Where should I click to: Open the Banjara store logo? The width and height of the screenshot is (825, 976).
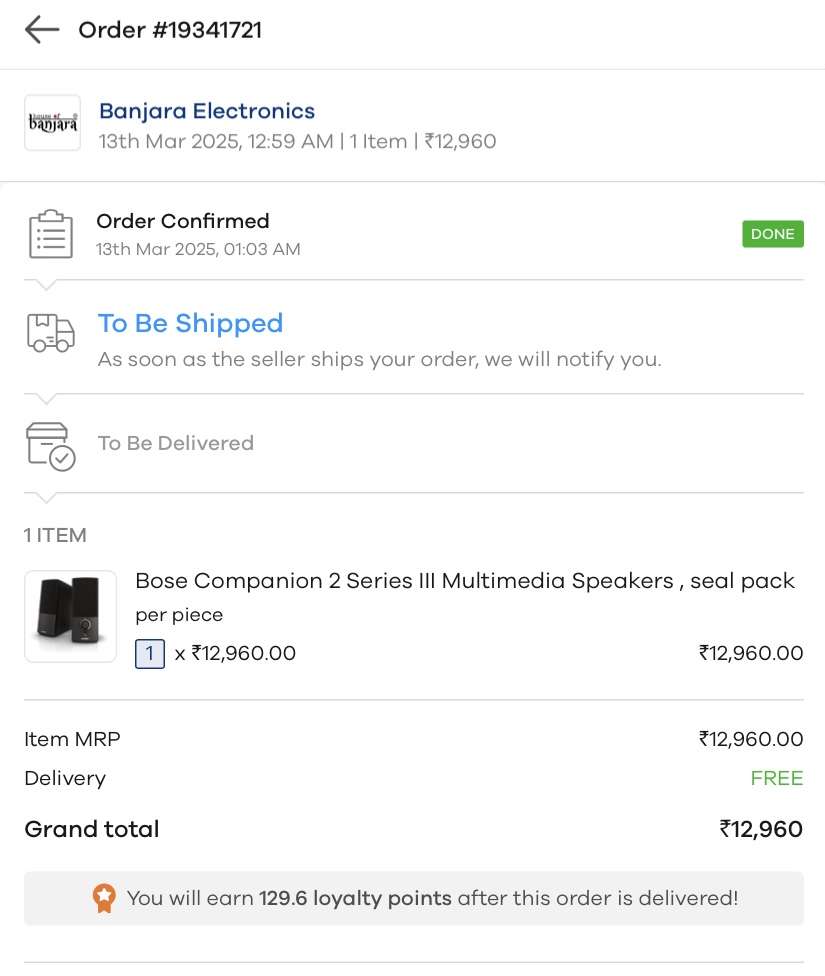(x=52, y=123)
